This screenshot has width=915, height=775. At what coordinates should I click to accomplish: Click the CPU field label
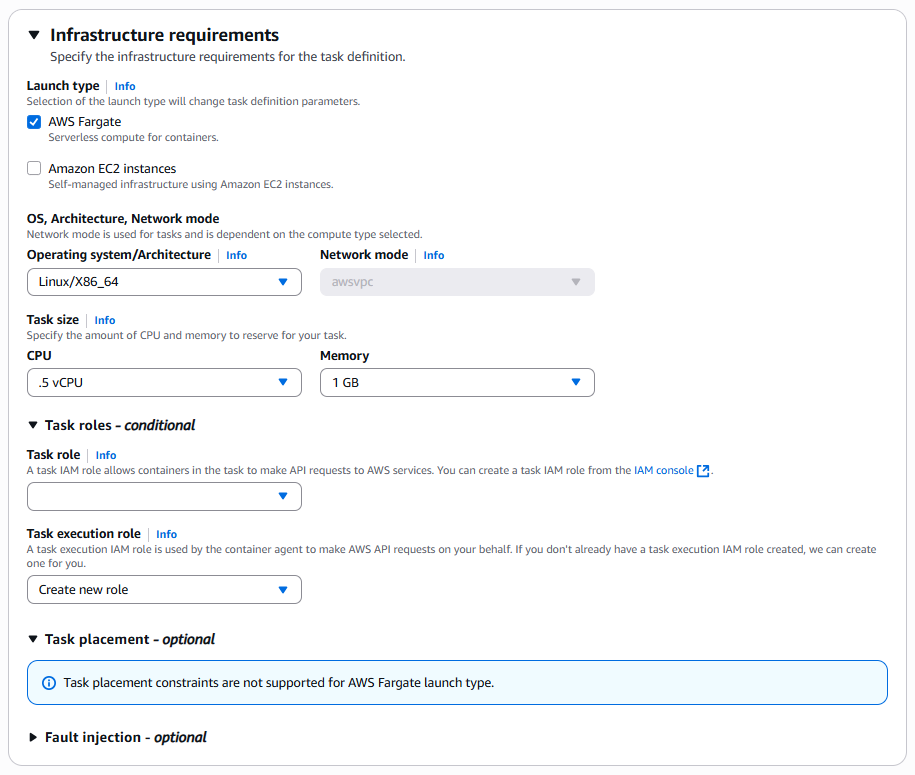[x=39, y=356]
